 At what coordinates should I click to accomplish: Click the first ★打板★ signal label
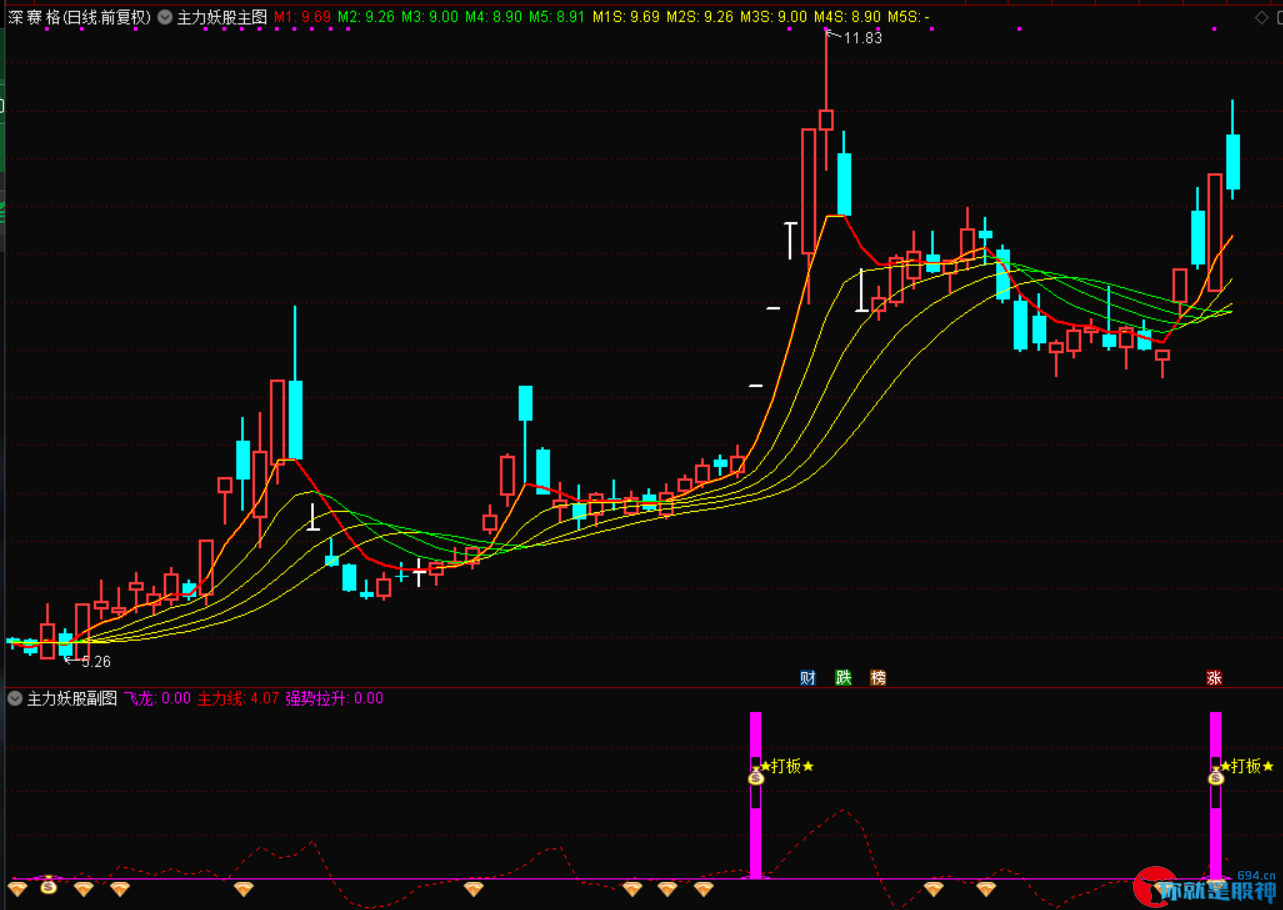pos(787,766)
